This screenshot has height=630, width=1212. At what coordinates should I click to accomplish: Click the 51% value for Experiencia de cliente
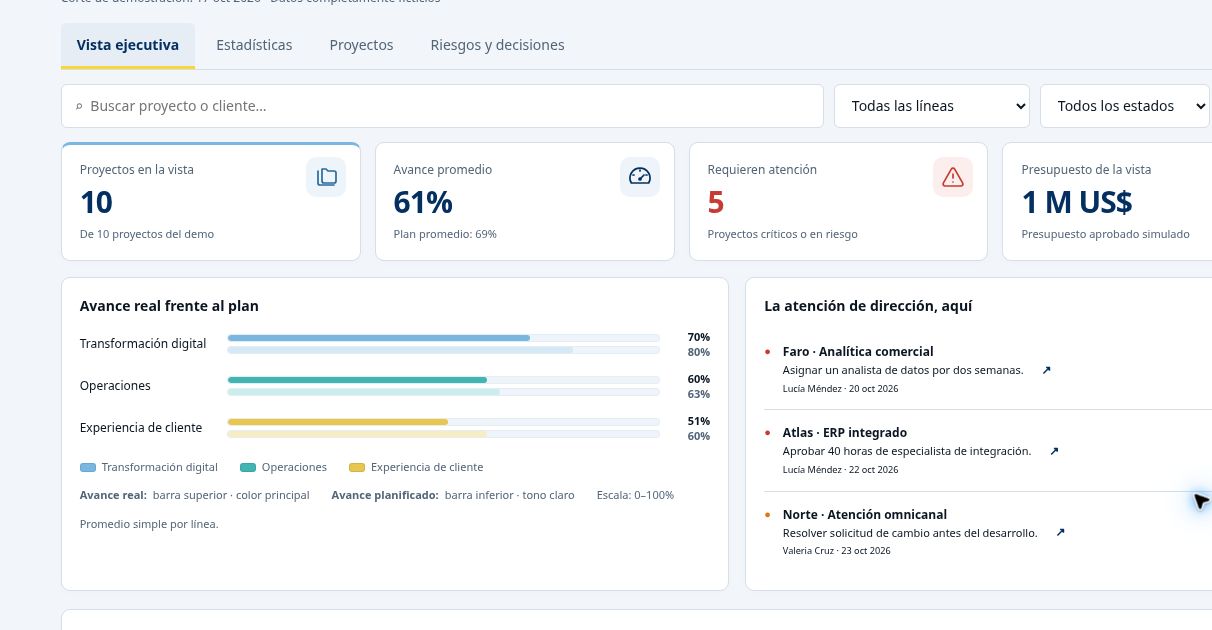point(699,421)
